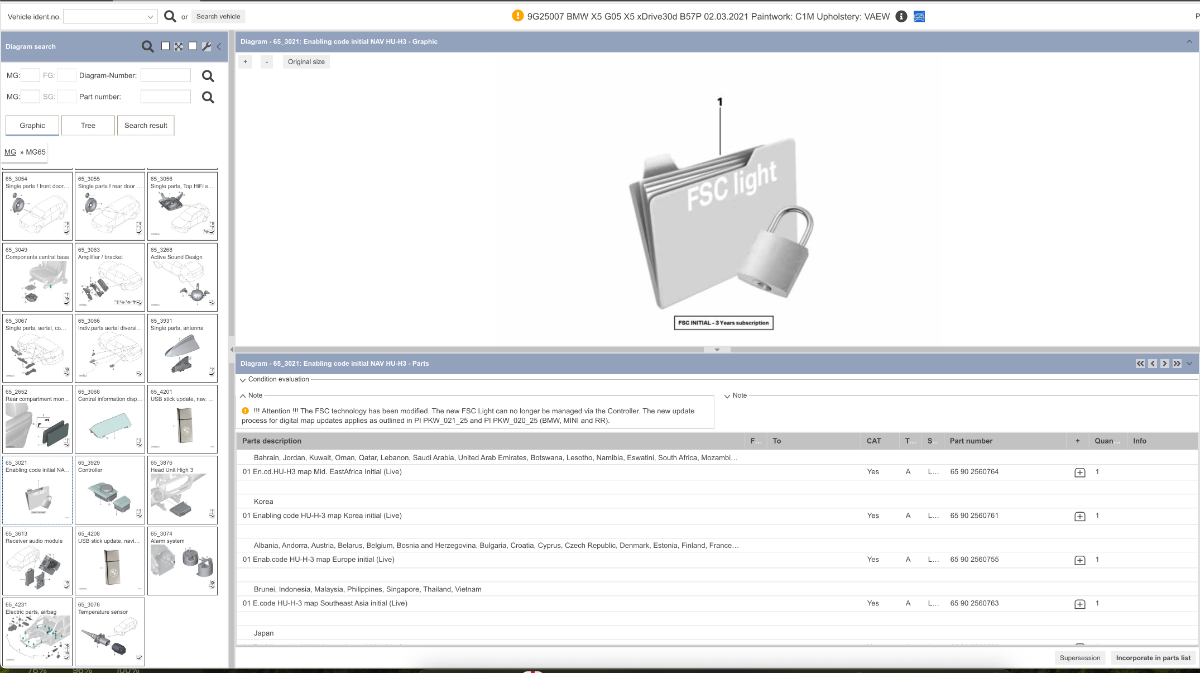Open the Electric parts, airbag thumbnail
Screen dimensions: 1200x673
pos(37,631)
